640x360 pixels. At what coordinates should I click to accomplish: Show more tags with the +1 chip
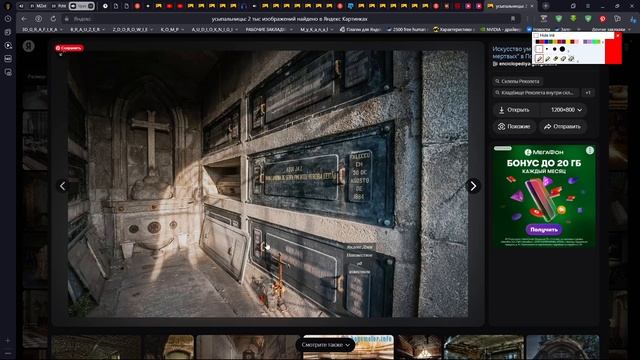(x=588, y=93)
